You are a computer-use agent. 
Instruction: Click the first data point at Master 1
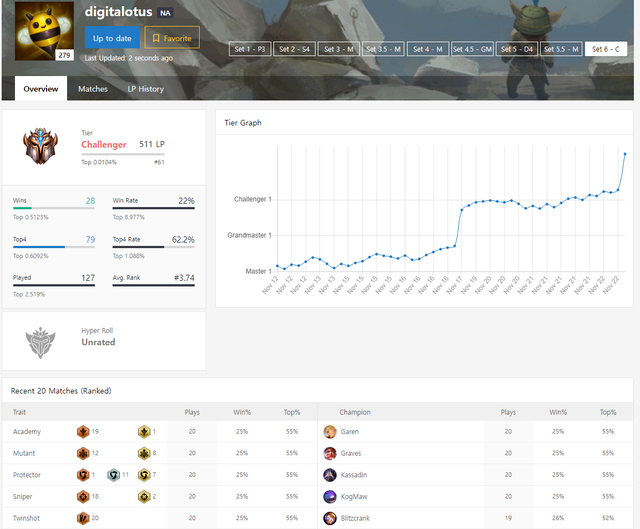278,266
